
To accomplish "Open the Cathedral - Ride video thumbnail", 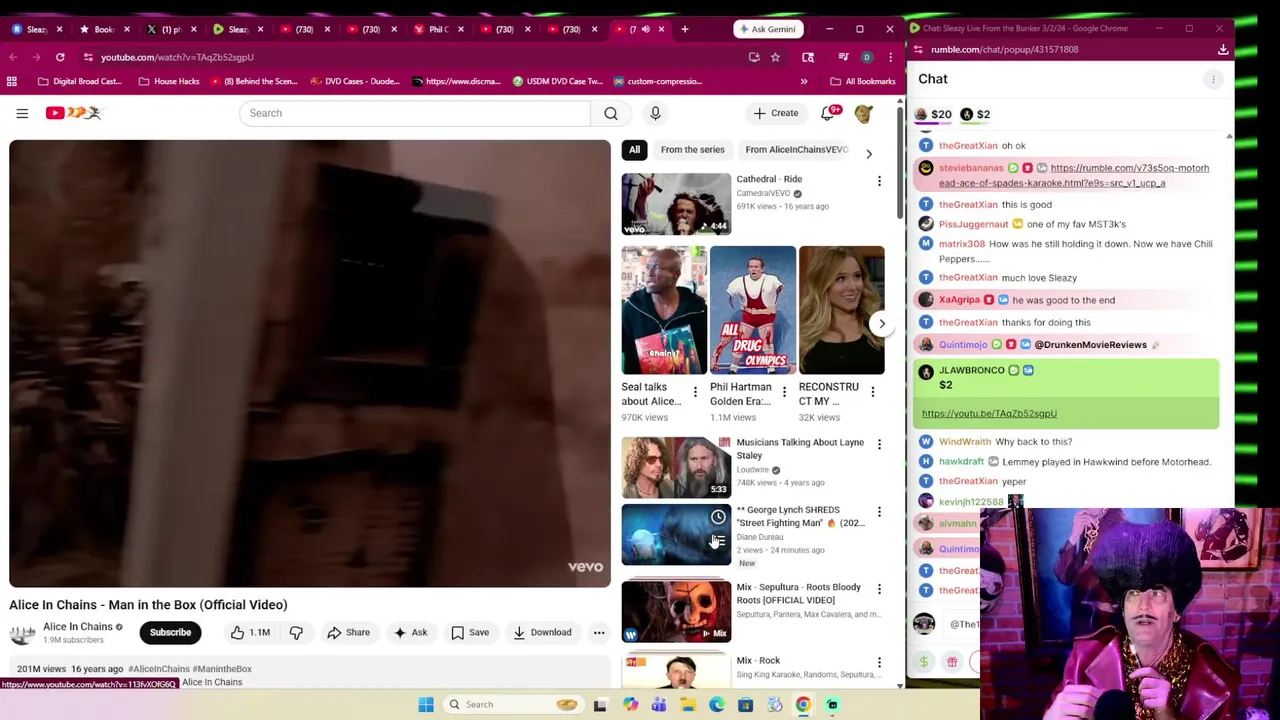I will click(676, 203).
